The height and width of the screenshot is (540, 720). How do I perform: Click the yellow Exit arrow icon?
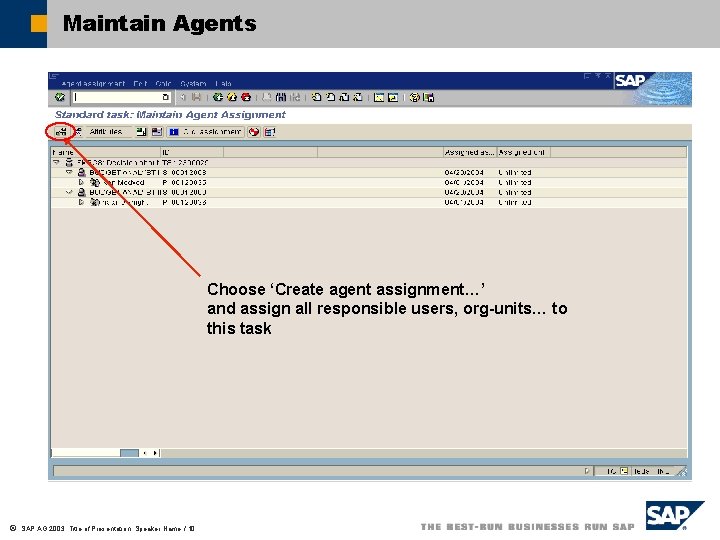[x=232, y=97]
